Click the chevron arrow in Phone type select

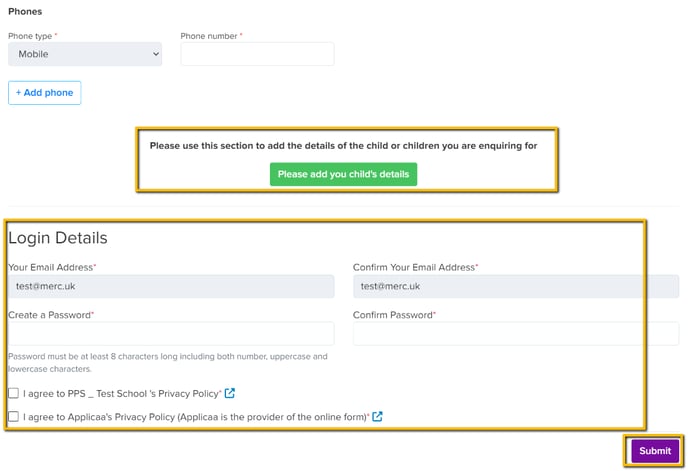pyautogui.click(x=156, y=54)
